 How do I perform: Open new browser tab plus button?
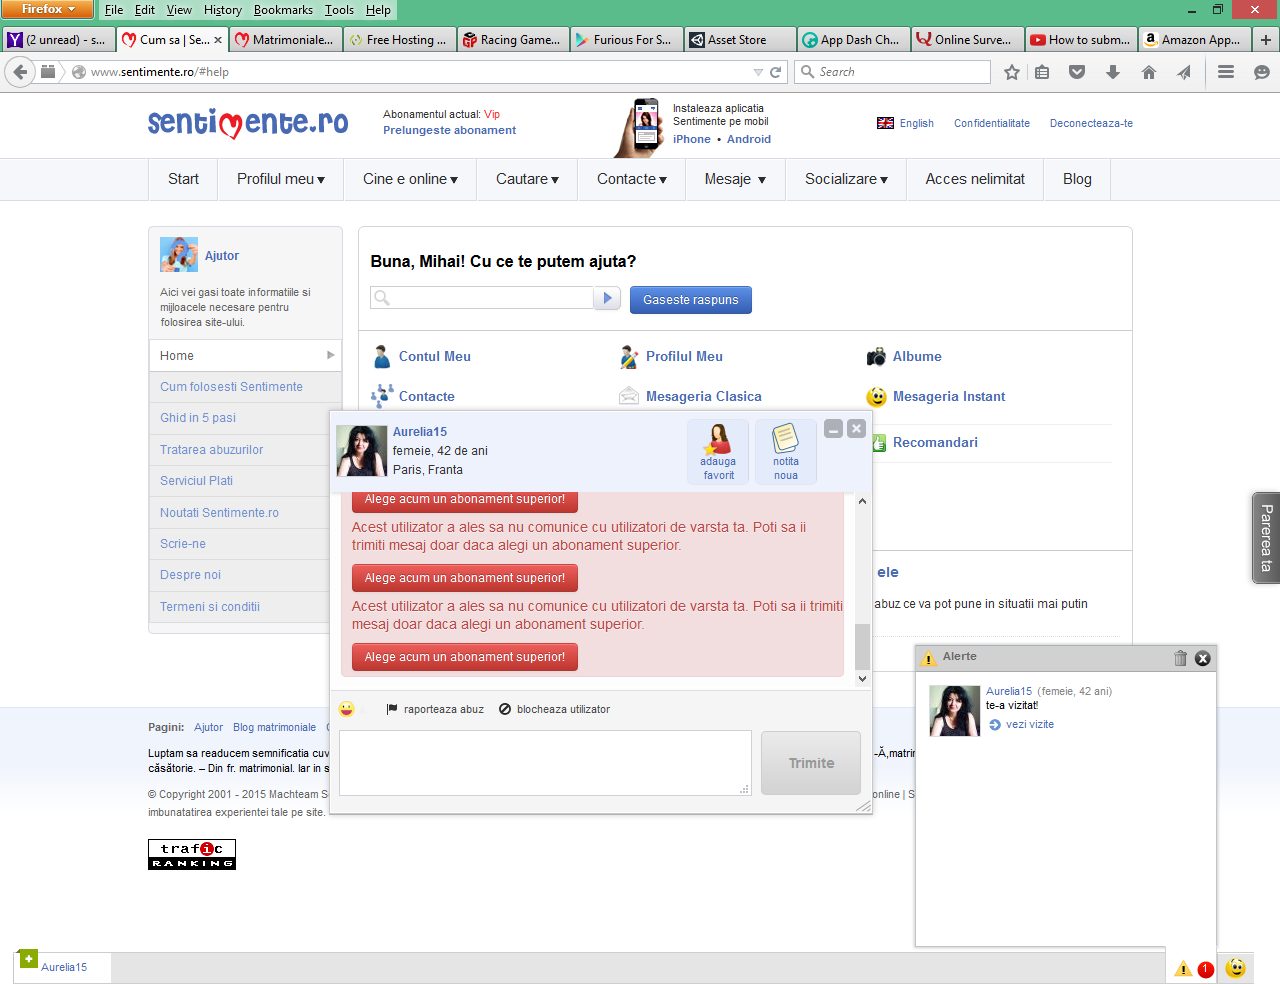[x=1266, y=40]
